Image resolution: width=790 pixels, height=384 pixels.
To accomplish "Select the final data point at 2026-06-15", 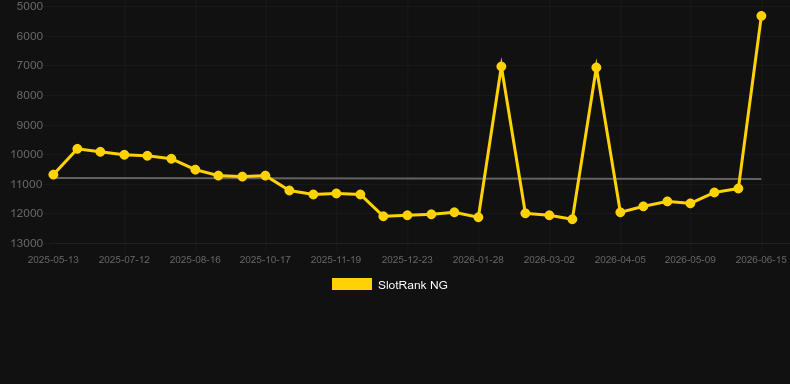I will click(761, 16).
